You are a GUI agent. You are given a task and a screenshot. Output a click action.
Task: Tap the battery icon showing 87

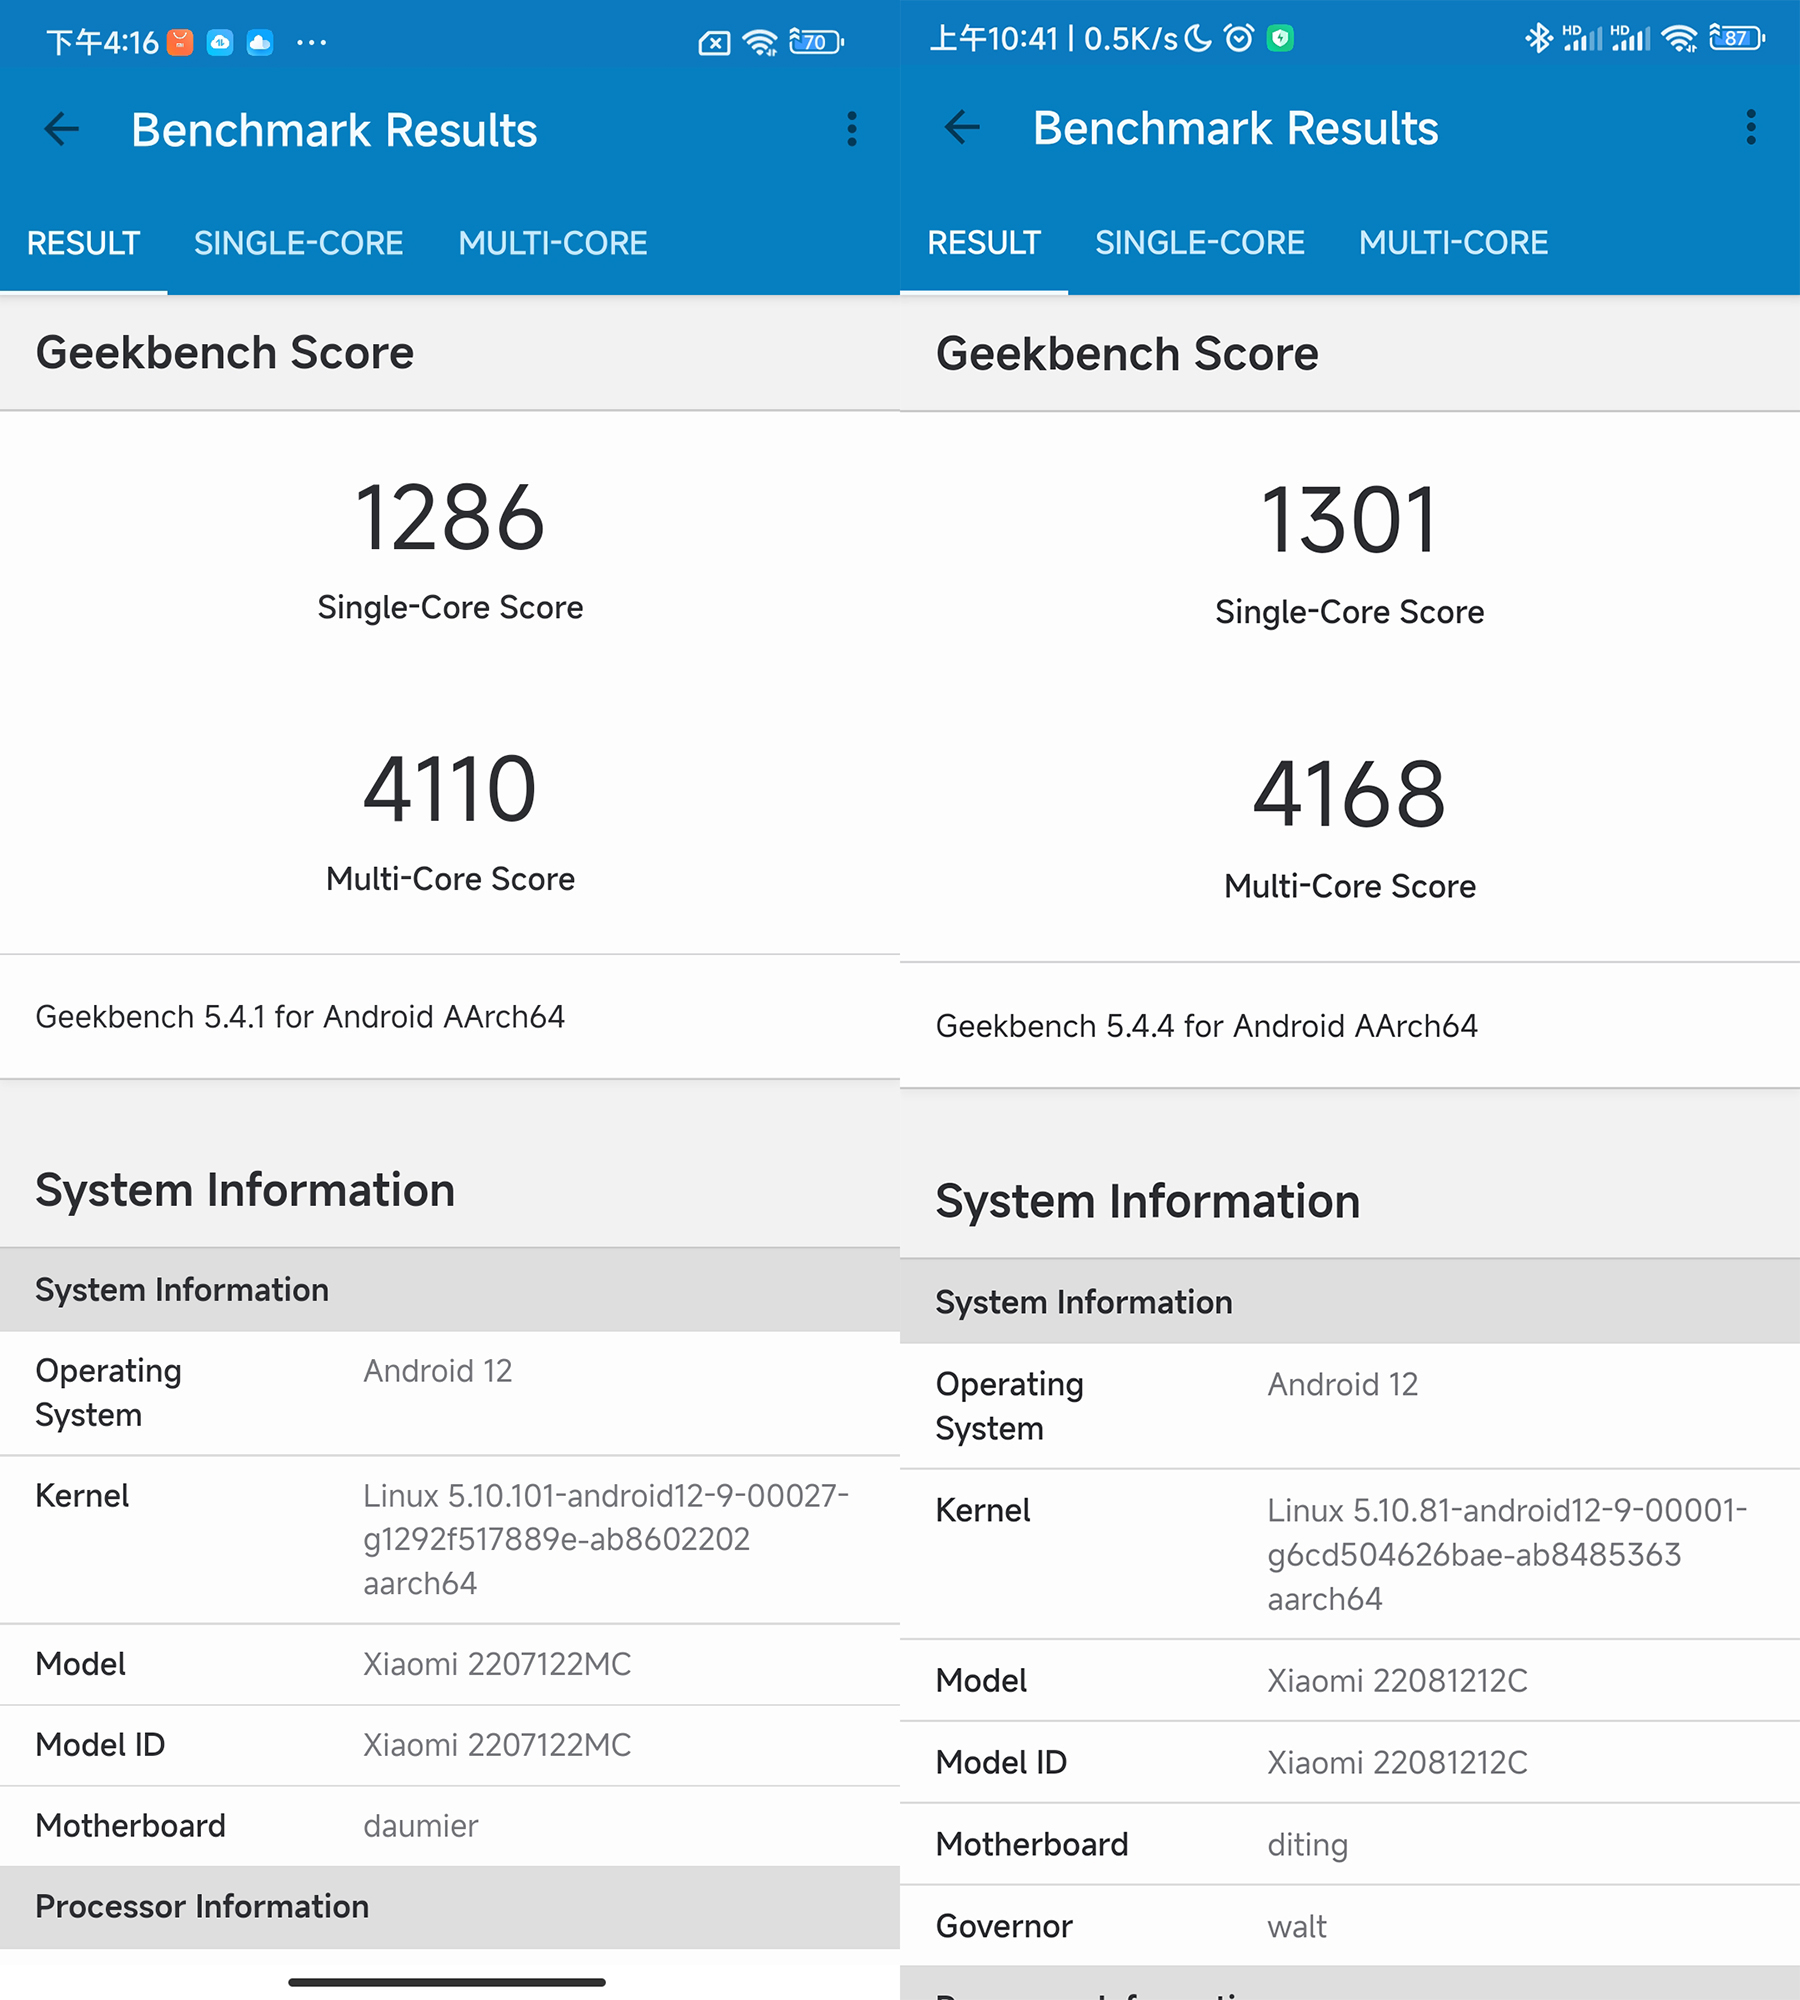(1736, 39)
